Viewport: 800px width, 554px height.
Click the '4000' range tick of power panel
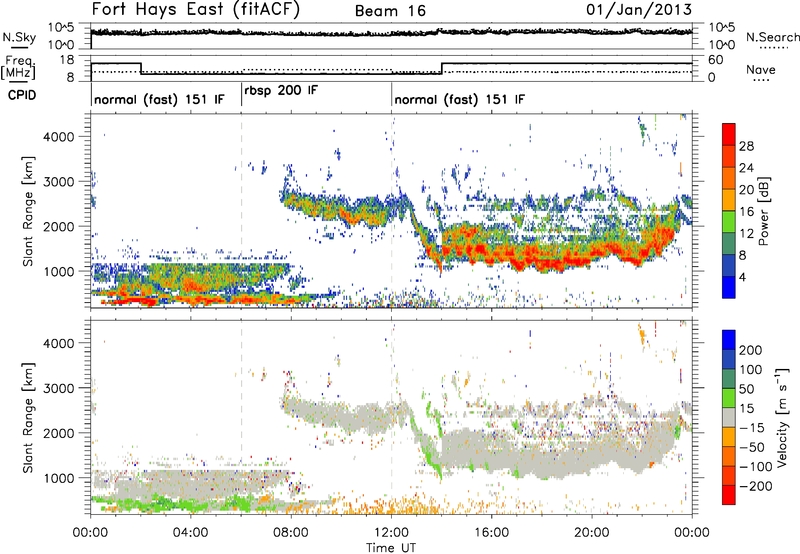point(59,137)
